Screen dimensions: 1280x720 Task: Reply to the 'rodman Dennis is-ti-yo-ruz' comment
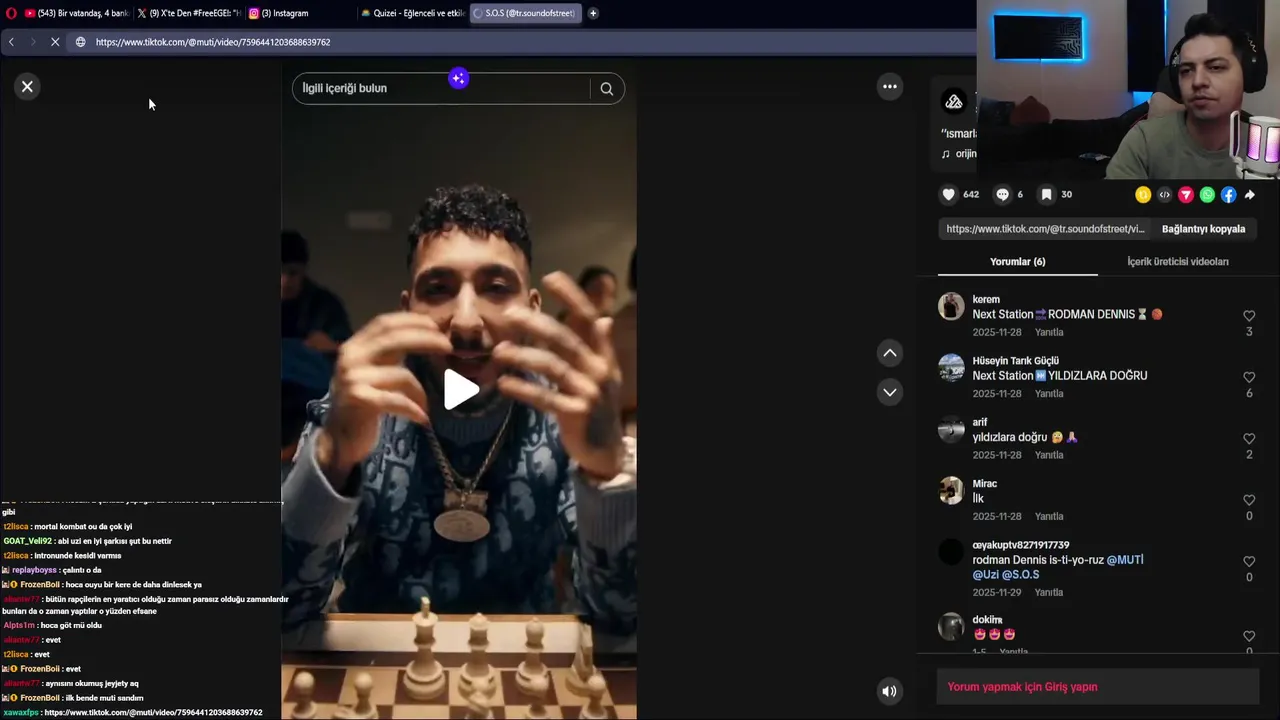coord(1048,593)
